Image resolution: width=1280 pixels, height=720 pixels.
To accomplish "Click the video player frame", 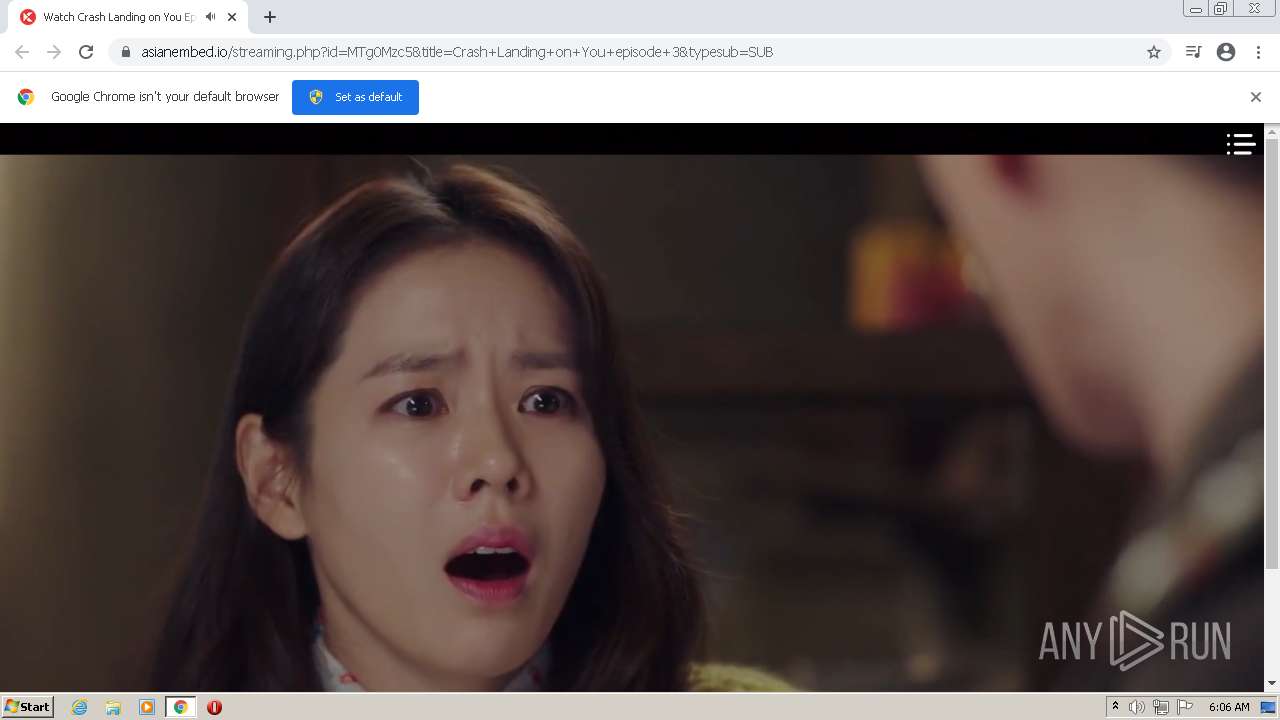I will pos(632,407).
